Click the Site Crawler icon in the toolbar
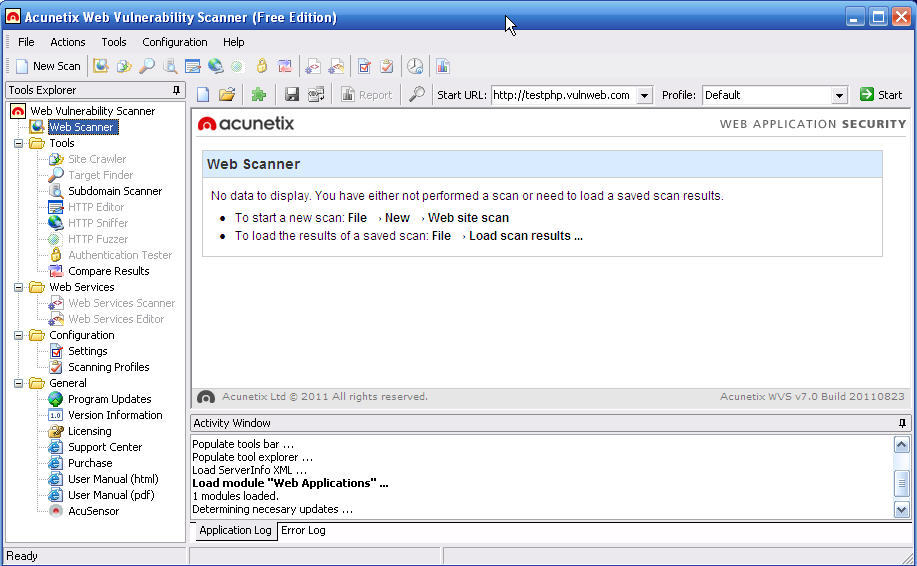Image resolution: width=917 pixels, height=566 pixels. [124, 66]
